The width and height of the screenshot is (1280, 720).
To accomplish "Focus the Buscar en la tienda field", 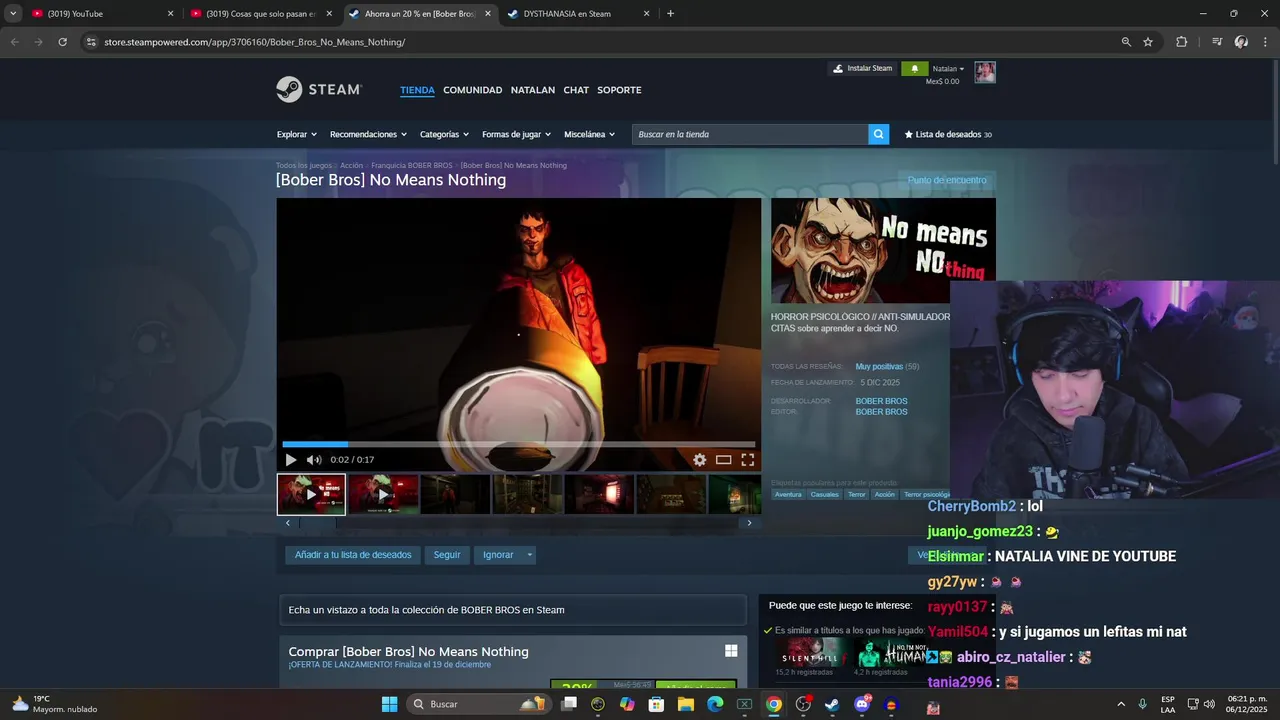I will (x=750, y=134).
